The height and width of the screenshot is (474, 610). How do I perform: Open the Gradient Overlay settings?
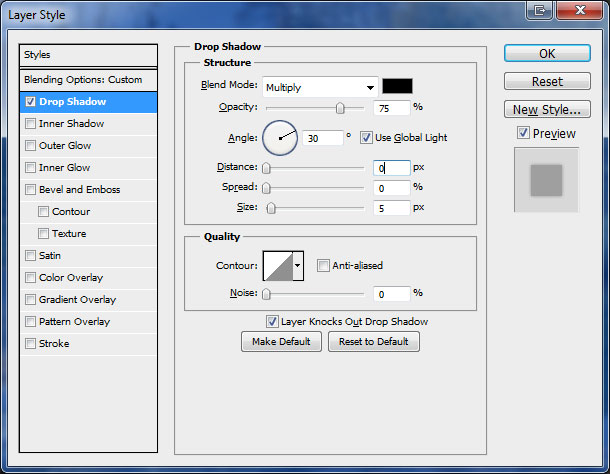pyautogui.click(x=77, y=300)
